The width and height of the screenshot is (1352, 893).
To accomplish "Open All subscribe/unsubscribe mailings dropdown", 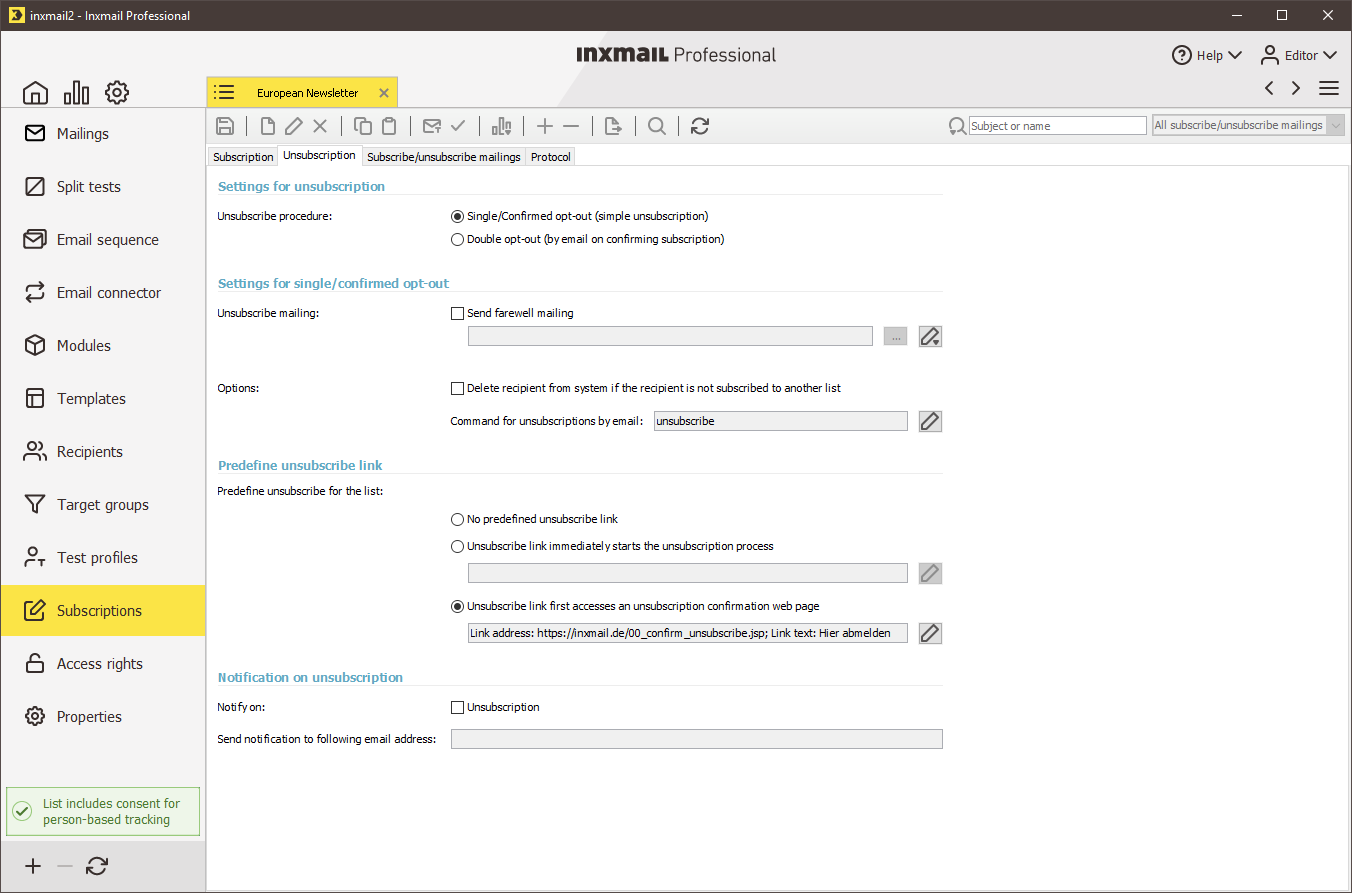I will click(1249, 126).
